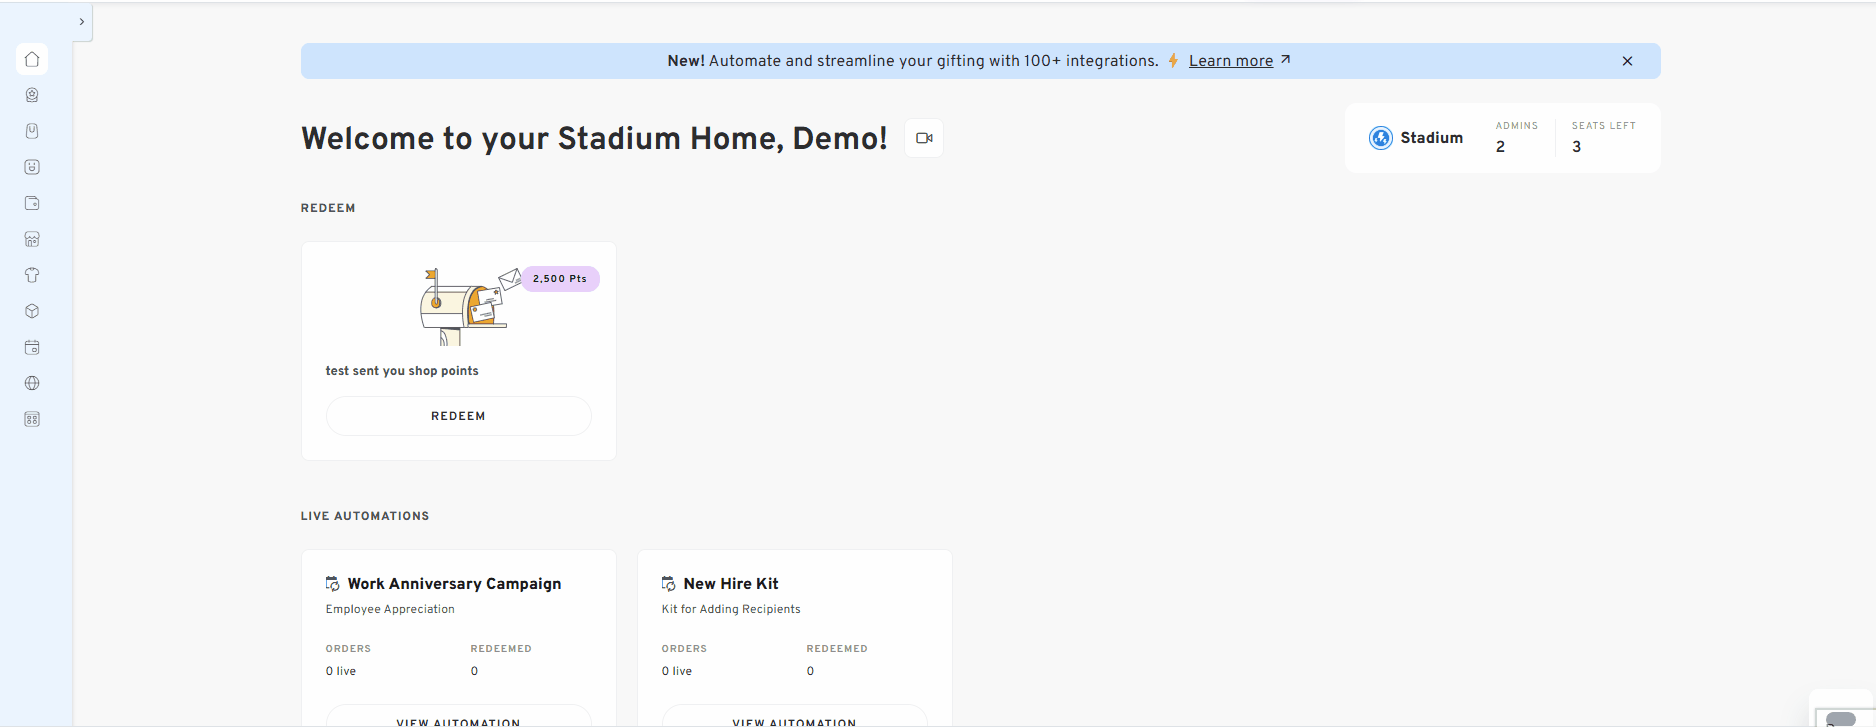Click the sidebar icon just below the star badge
This screenshot has height=727, width=1876.
[x=32, y=131]
